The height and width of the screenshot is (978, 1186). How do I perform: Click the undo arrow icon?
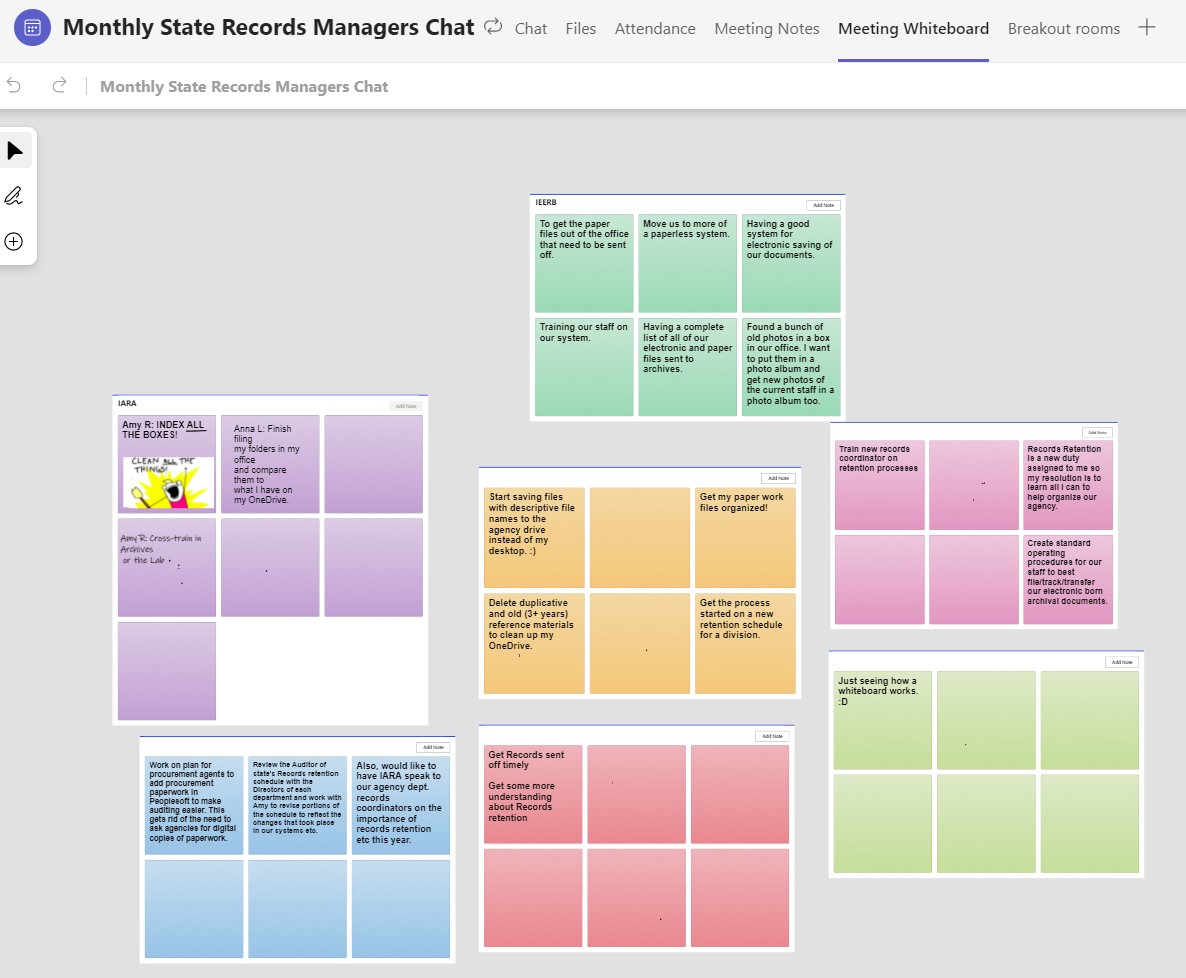[x=14, y=86]
